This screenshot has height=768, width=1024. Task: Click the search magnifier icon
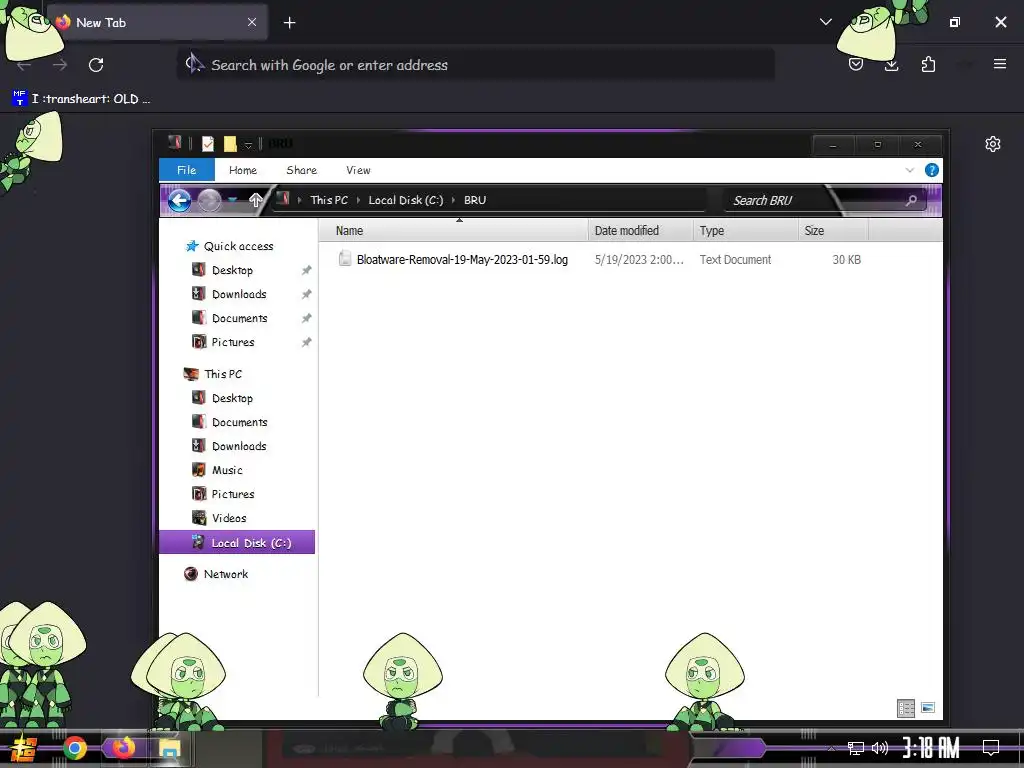click(912, 201)
